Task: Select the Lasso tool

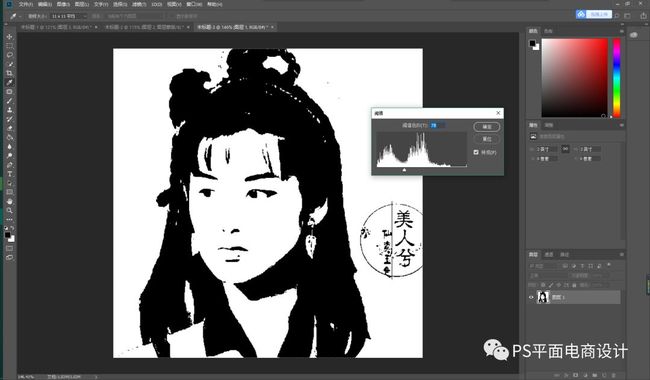Action: coord(9,55)
